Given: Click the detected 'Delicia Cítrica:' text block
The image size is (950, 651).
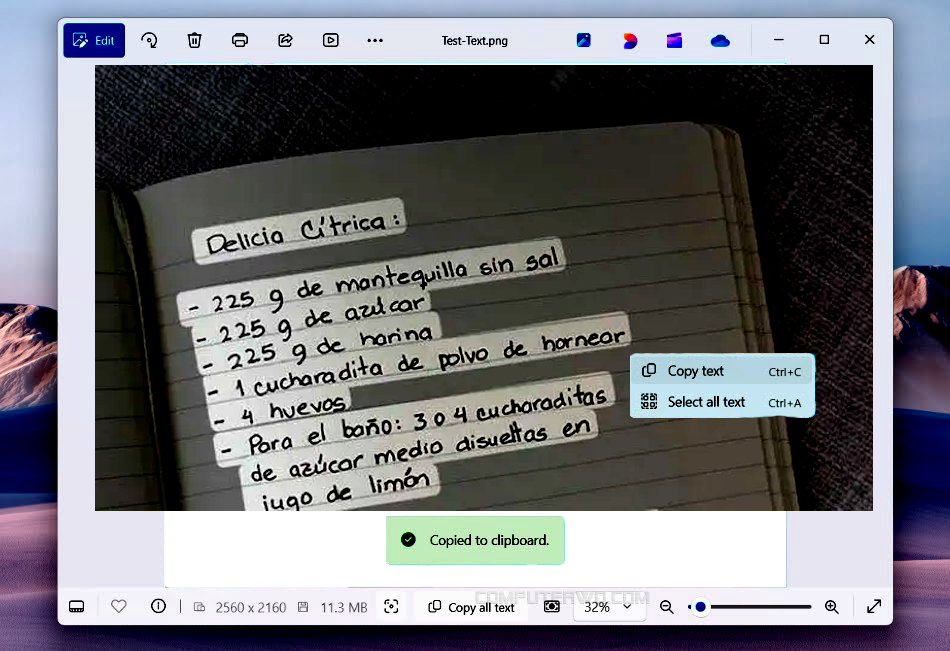Looking at the screenshot, I should coord(299,232).
